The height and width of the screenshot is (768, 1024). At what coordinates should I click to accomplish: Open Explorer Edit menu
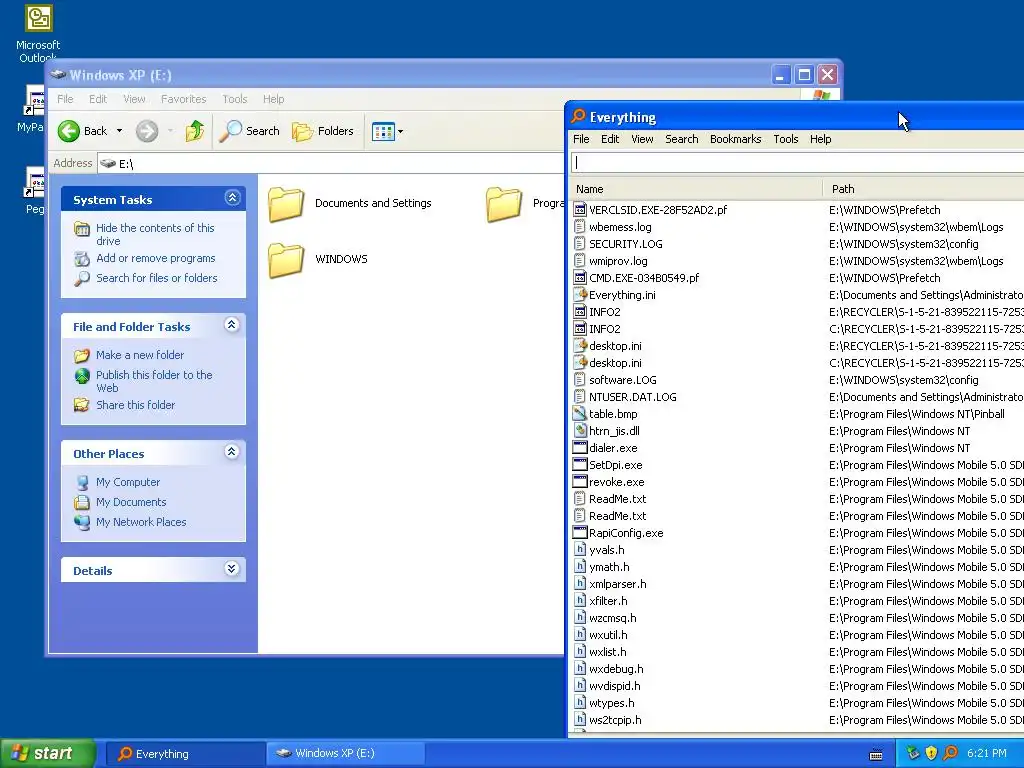[98, 99]
